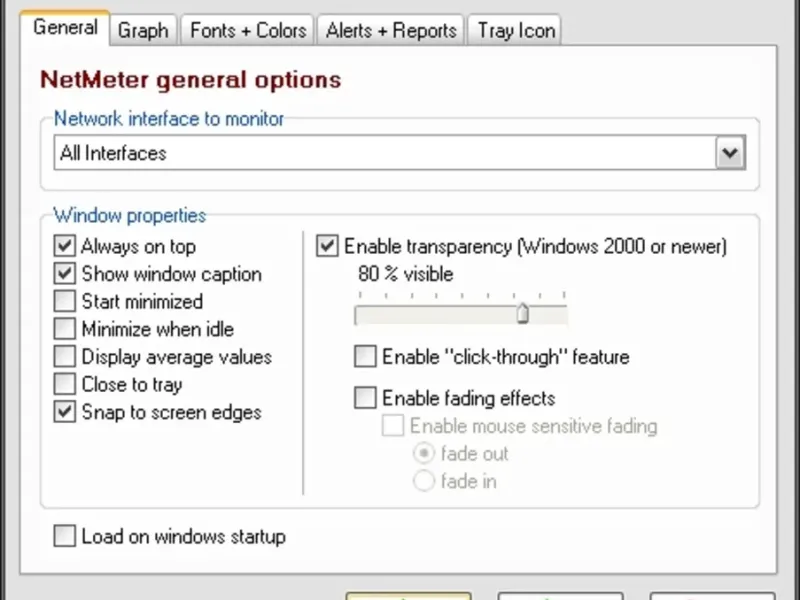Click the transparency visibility slider handle

pyautogui.click(x=522, y=315)
